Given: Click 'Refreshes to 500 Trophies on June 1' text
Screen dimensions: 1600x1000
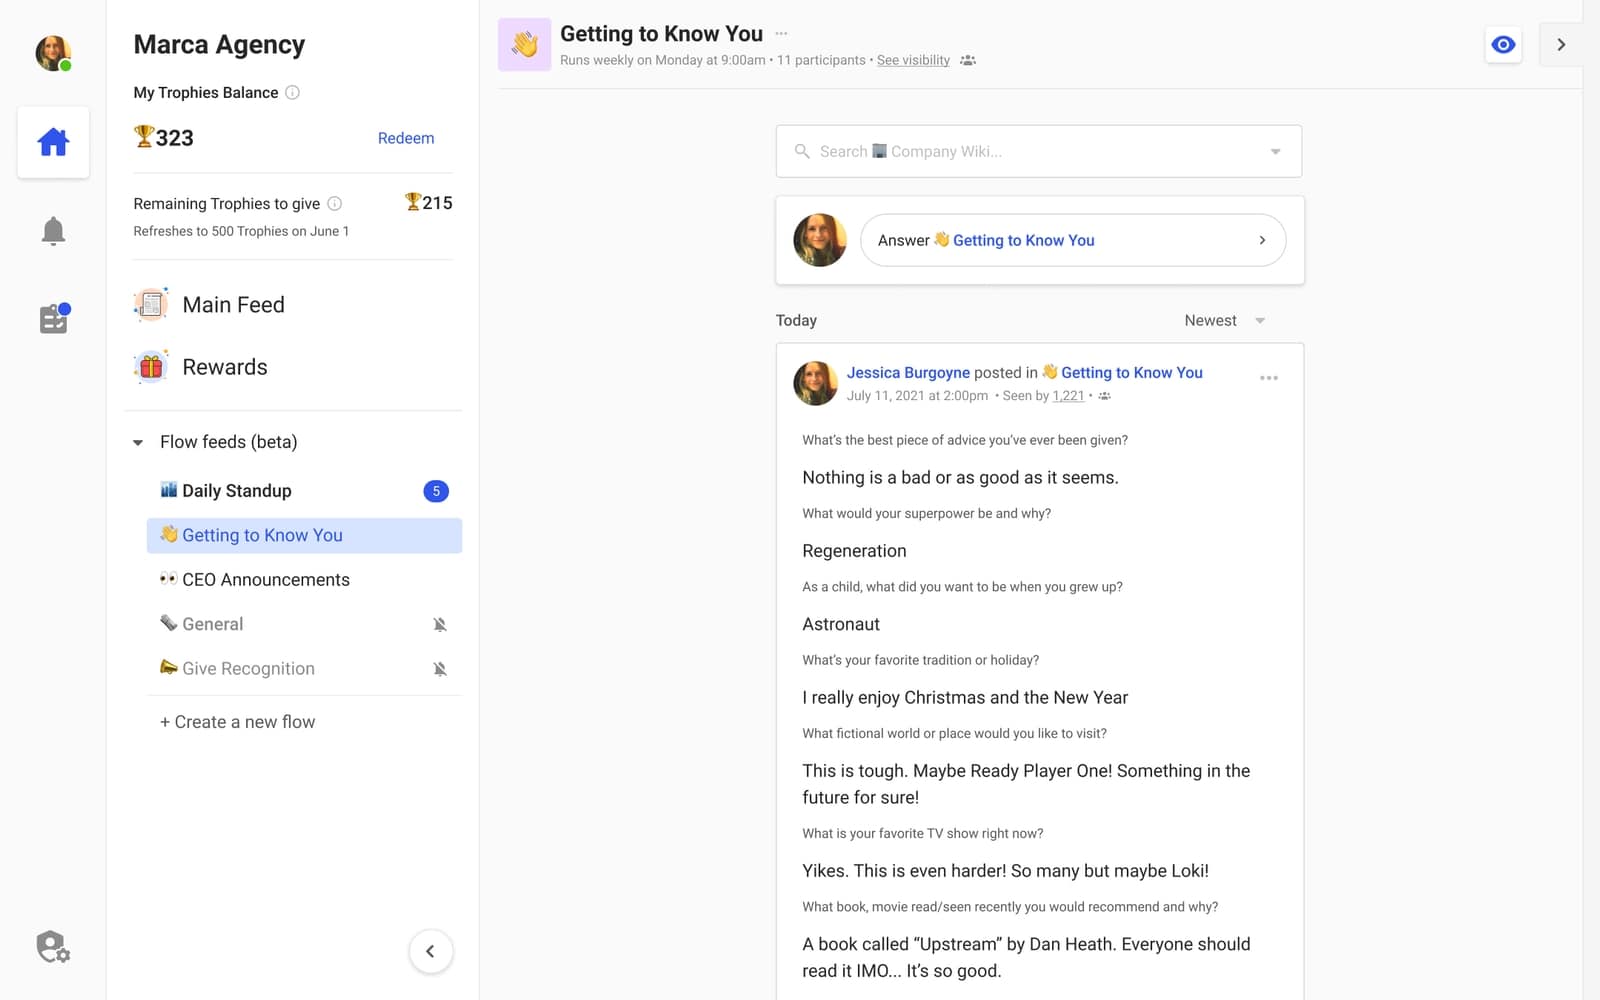Looking at the screenshot, I should (x=241, y=231).
